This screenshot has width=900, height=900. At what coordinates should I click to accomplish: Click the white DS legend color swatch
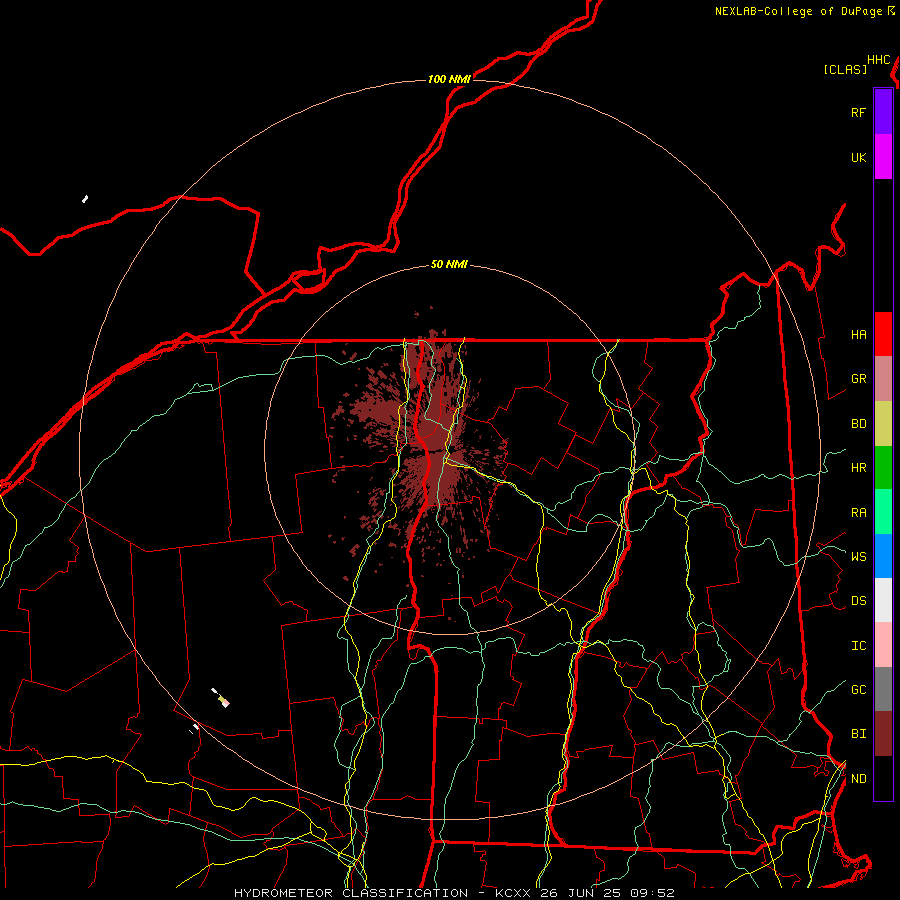[883, 600]
